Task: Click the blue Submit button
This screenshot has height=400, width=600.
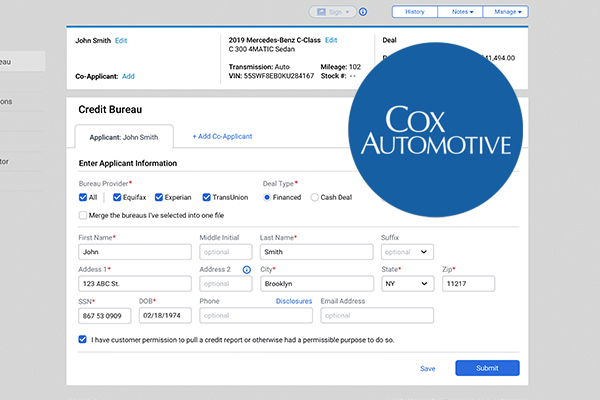Action: click(487, 368)
